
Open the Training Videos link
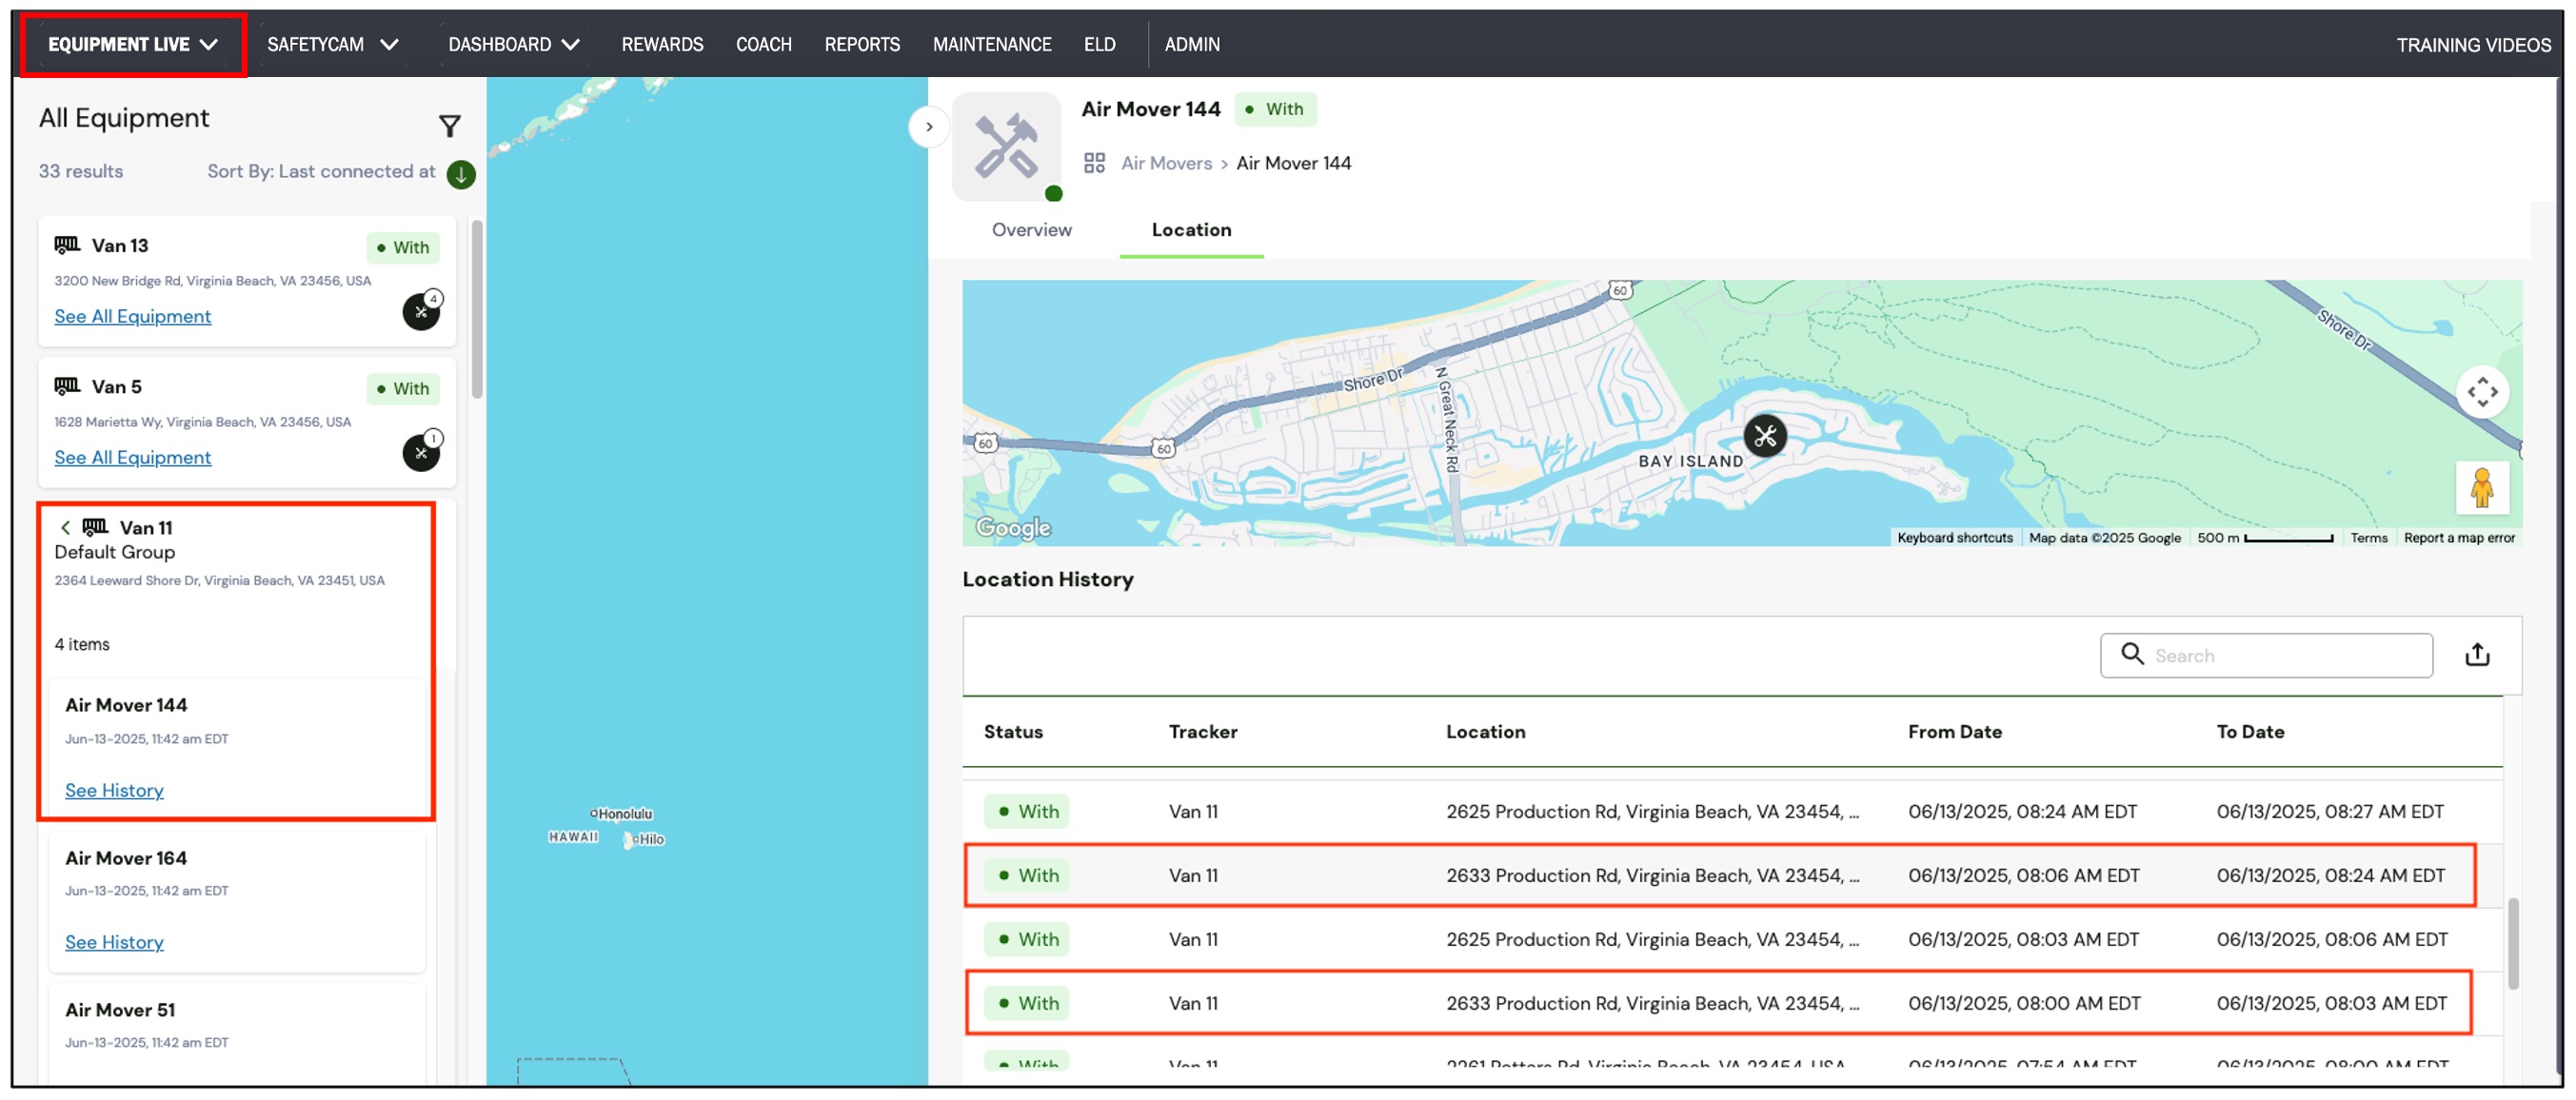pos(2473,45)
